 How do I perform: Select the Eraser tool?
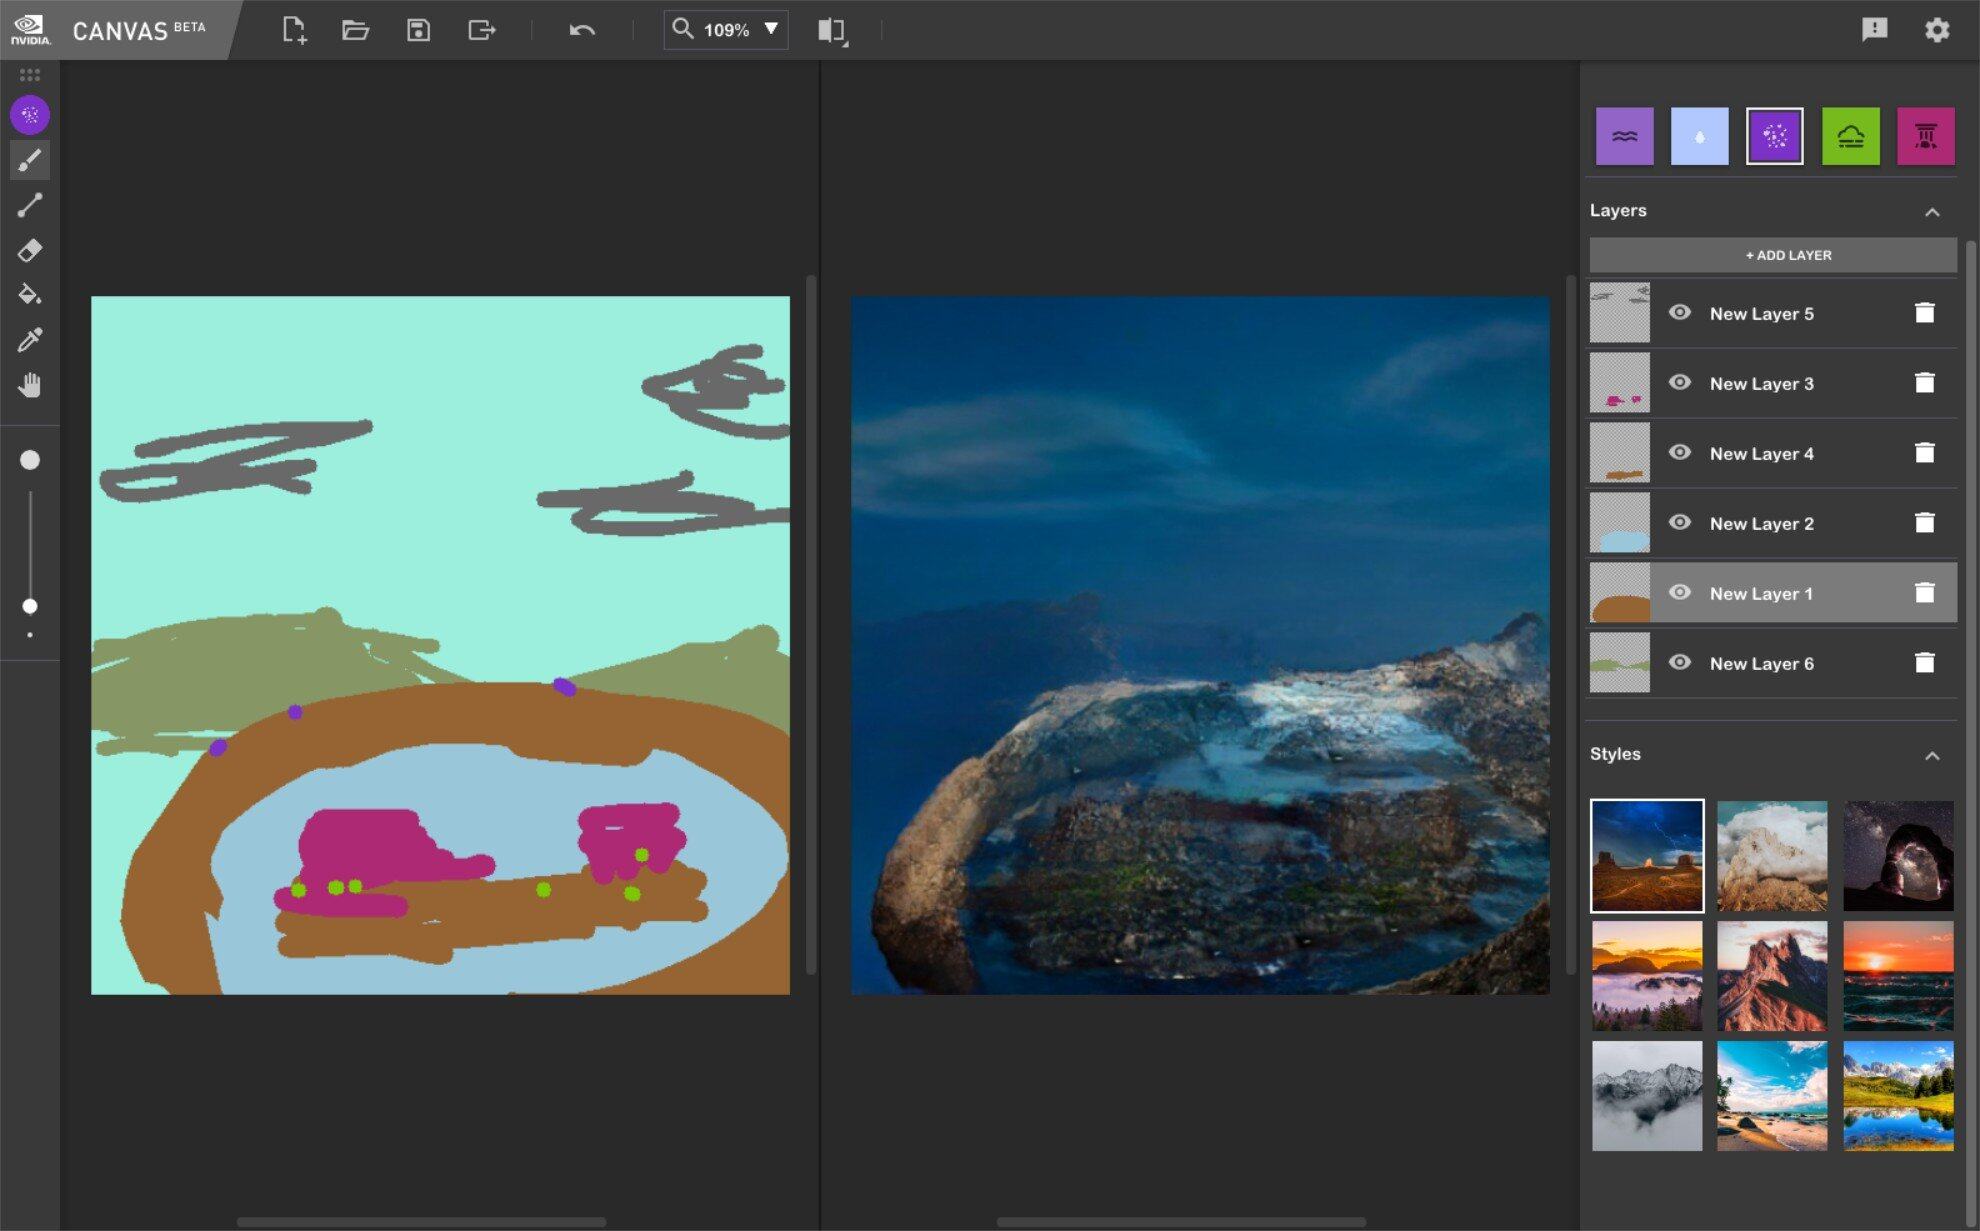tap(30, 250)
